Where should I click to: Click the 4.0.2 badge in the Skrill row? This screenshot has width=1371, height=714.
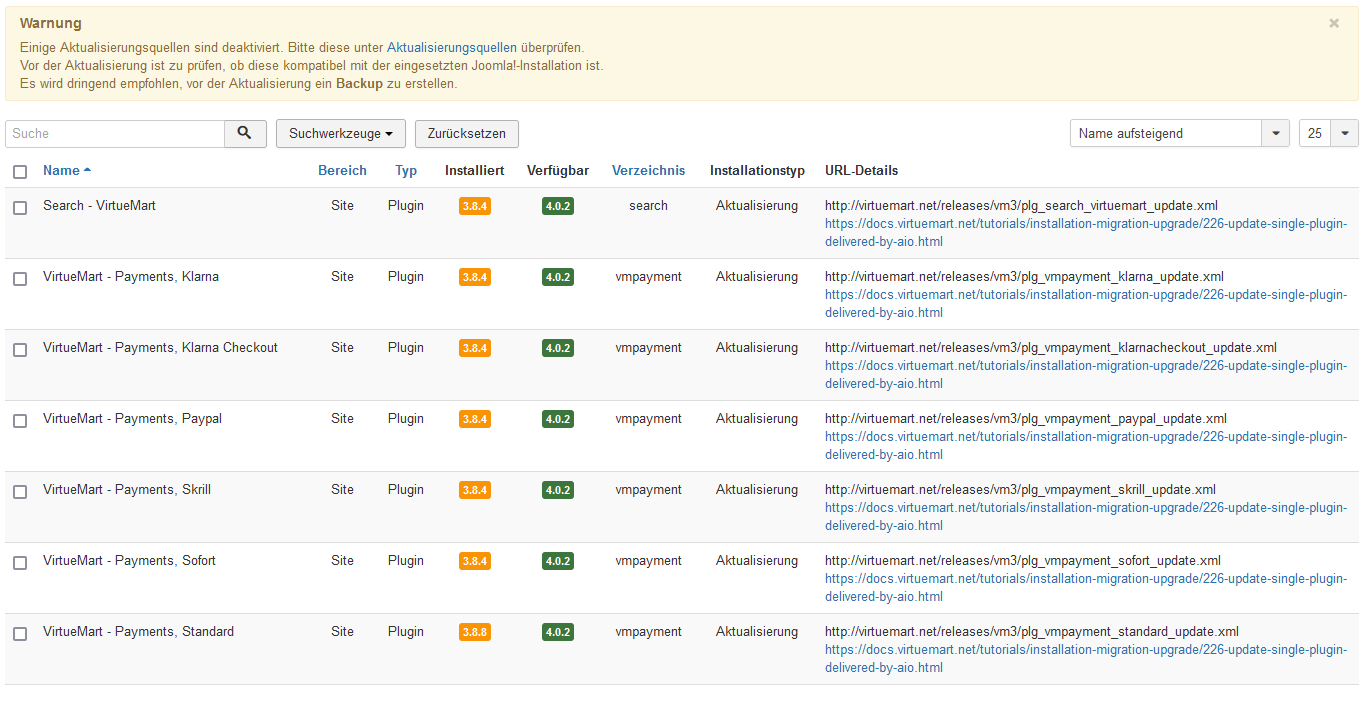point(558,490)
